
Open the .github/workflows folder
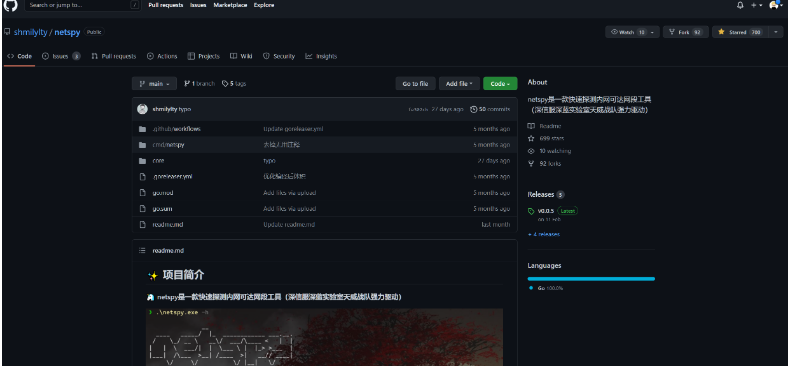pyautogui.click(x=176, y=129)
